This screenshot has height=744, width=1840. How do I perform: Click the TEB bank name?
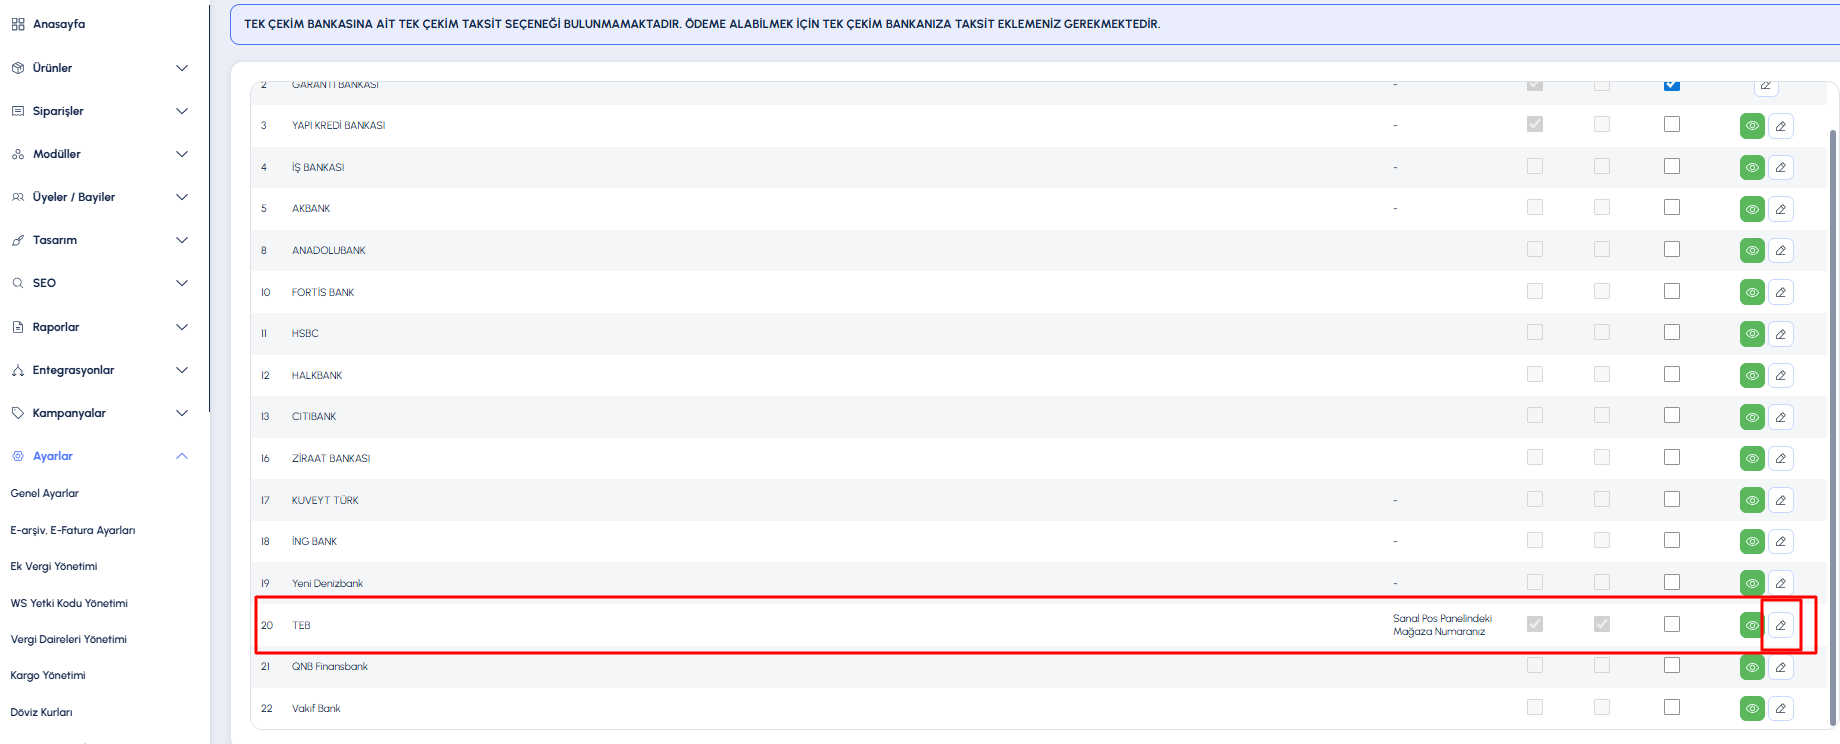point(301,625)
